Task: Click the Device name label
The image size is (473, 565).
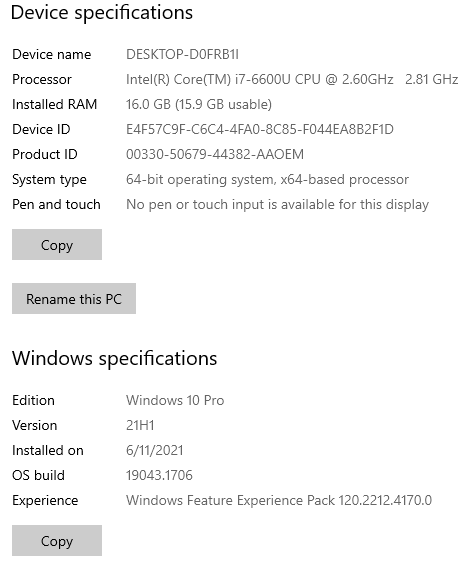Action: tap(52, 54)
